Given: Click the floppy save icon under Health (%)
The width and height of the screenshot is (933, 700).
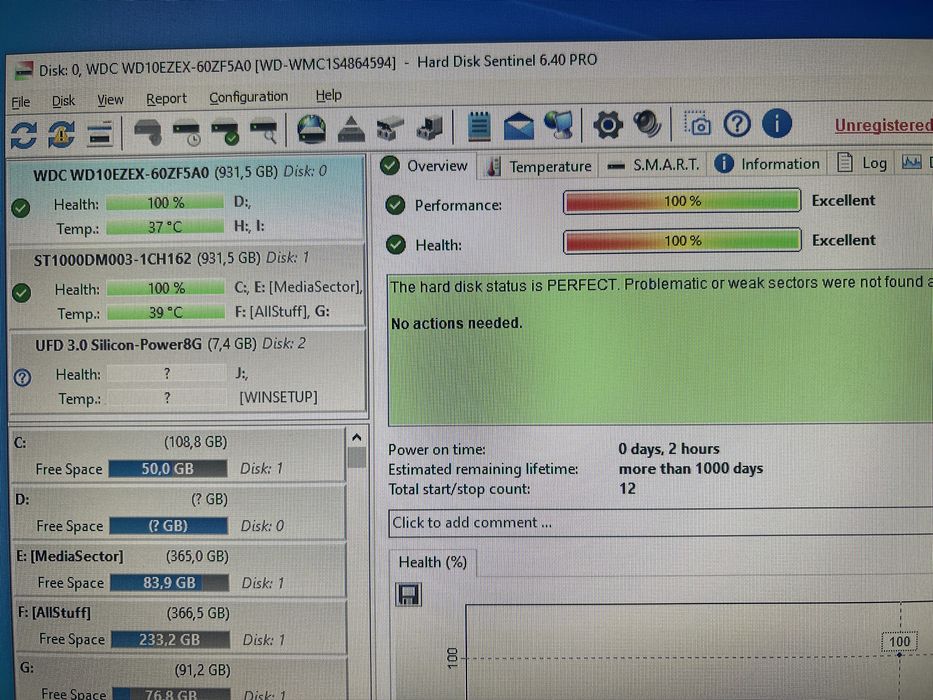Looking at the screenshot, I should 408,594.
